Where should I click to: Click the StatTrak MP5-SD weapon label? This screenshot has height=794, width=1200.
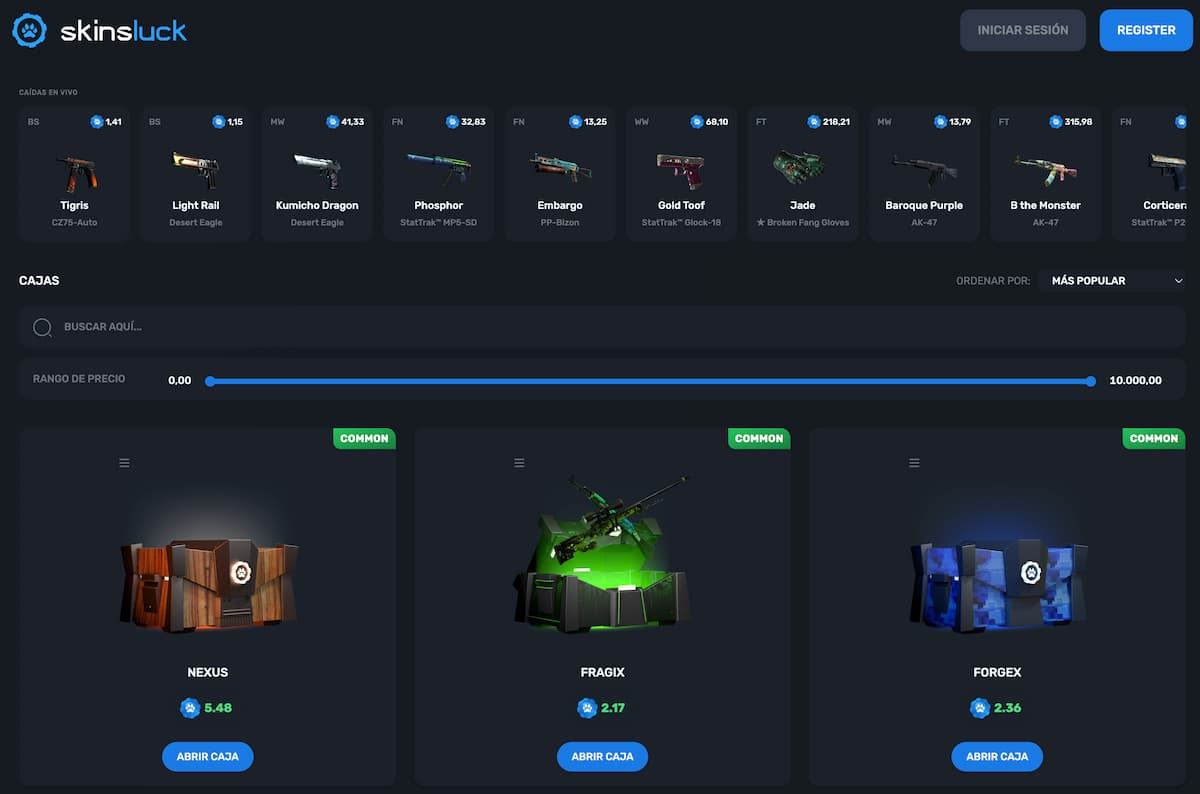tap(438, 223)
